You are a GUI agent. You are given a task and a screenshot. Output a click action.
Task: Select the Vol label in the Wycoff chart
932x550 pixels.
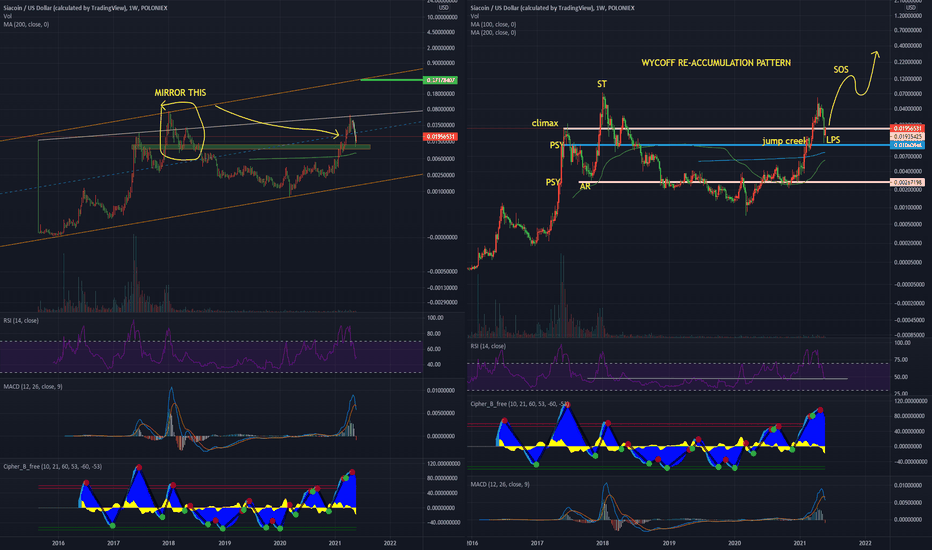click(x=475, y=16)
